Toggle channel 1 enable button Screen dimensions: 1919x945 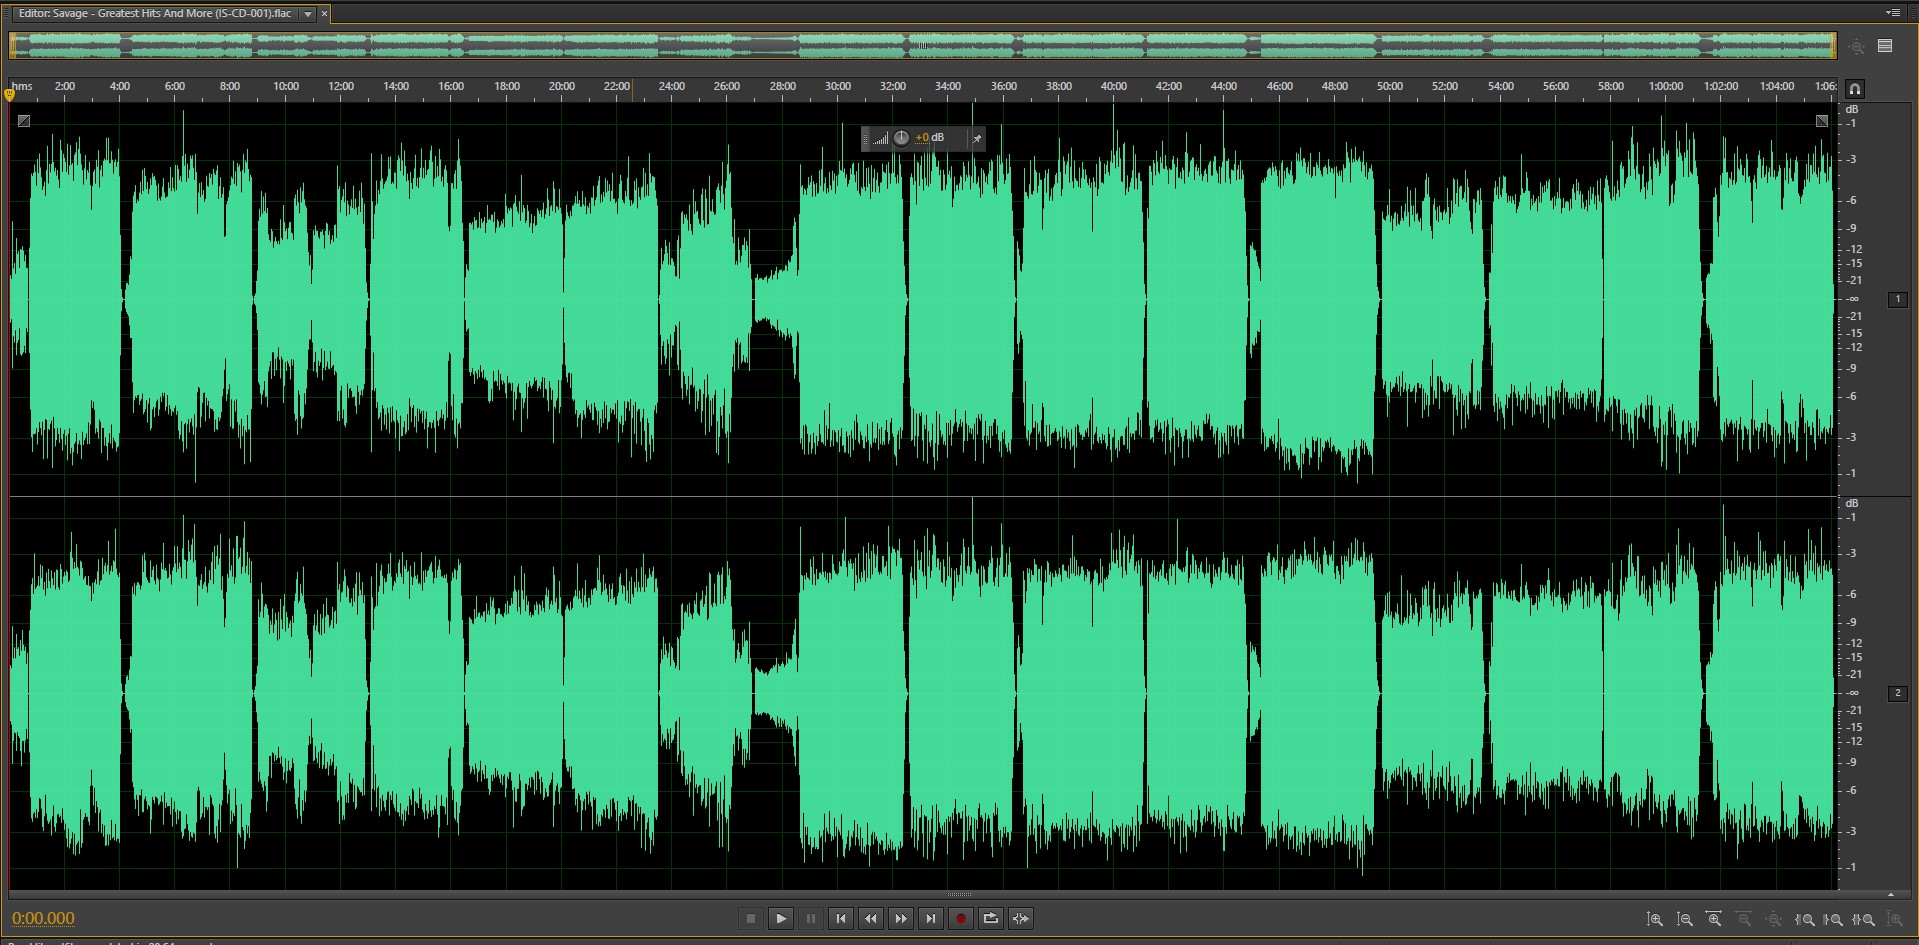(x=1897, y=299)
